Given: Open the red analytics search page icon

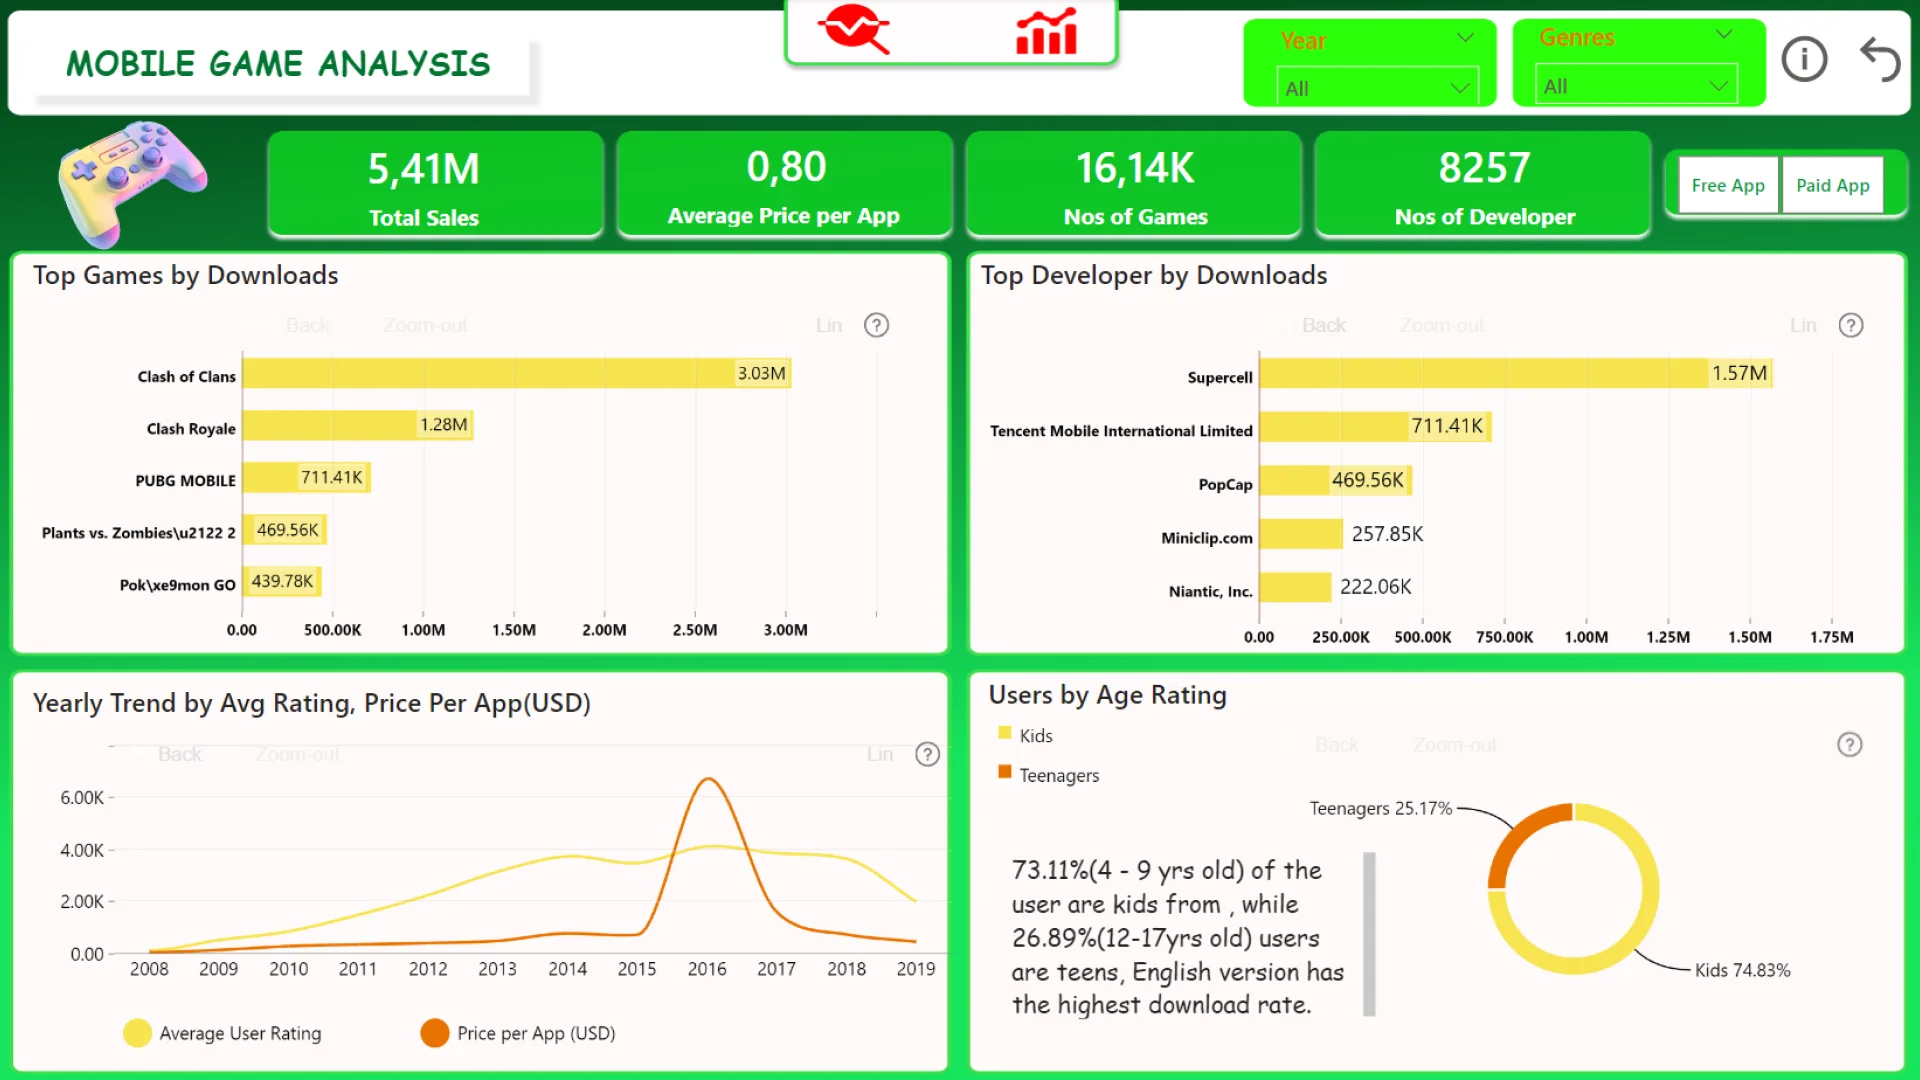Looking at the screenshot, I should point(854,28).
